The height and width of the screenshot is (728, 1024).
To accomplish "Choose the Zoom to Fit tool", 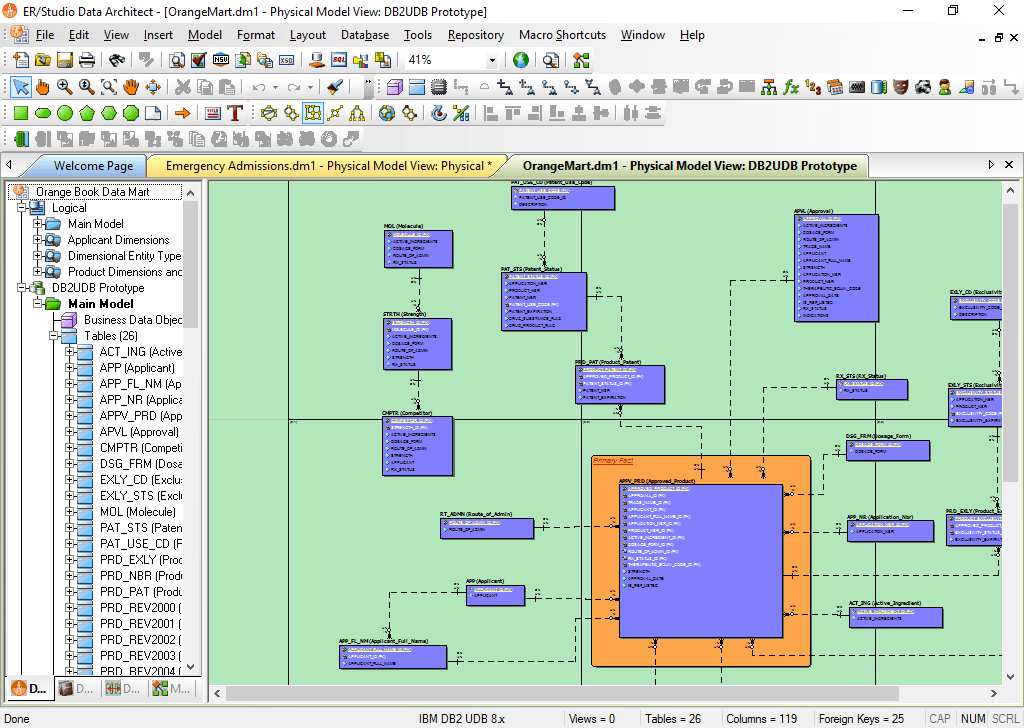I will [109, 87].
